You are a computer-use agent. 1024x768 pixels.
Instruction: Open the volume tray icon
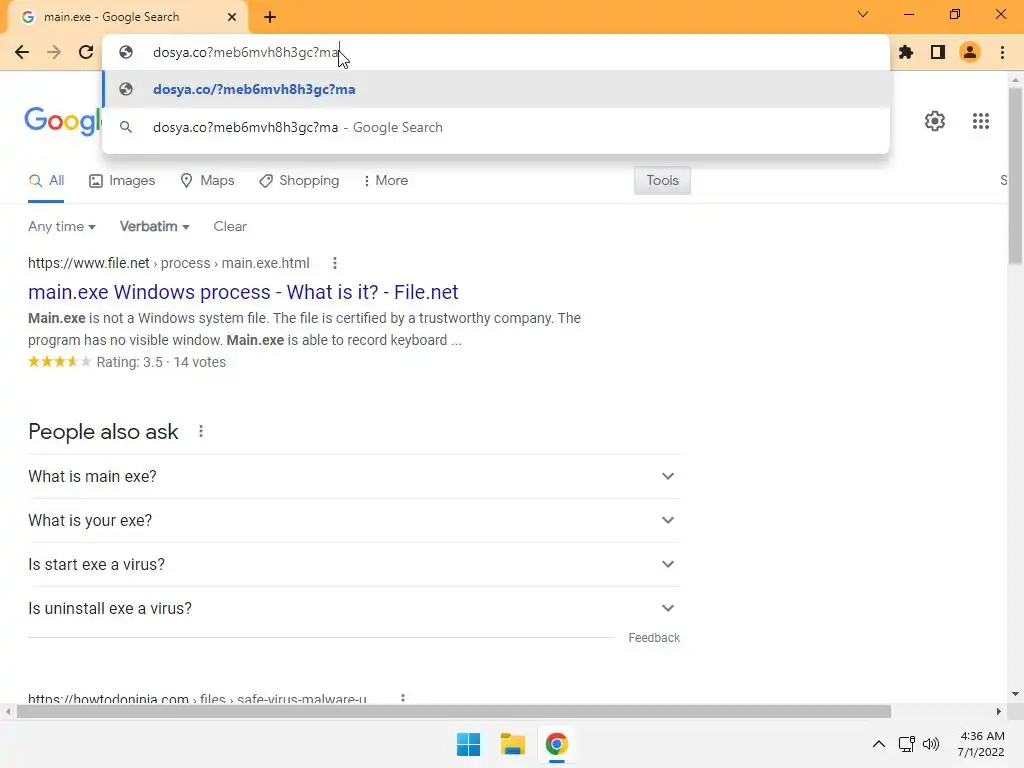pos(931,744)
